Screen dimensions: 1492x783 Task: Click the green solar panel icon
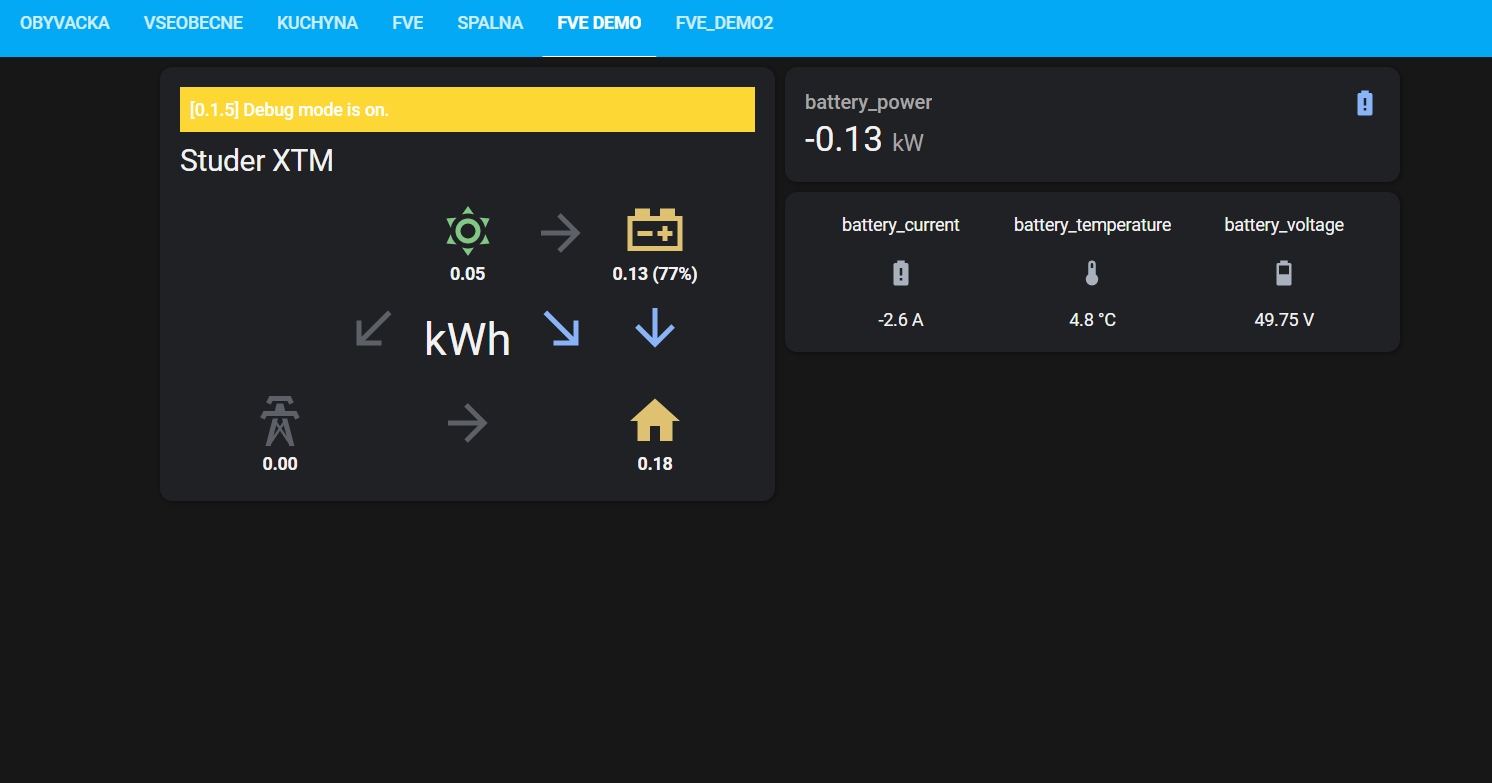coord(467,231)
